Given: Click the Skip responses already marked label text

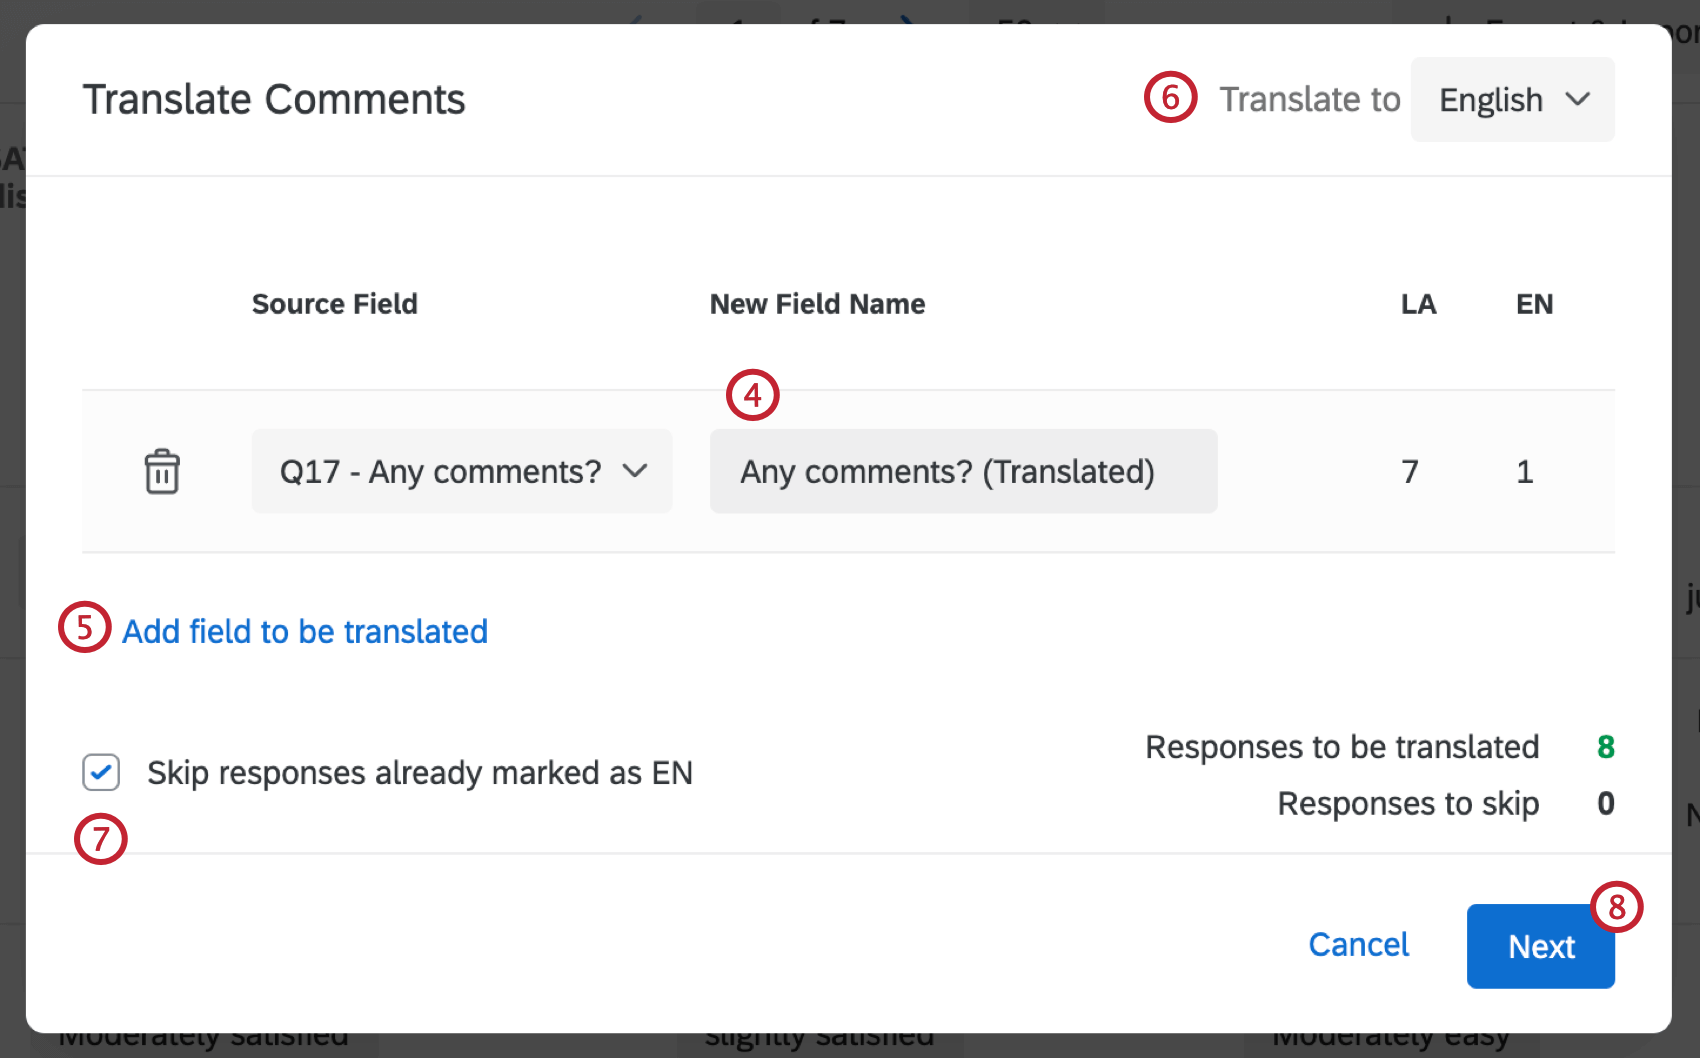Looking at the screenshot, I should pos(420,773).
